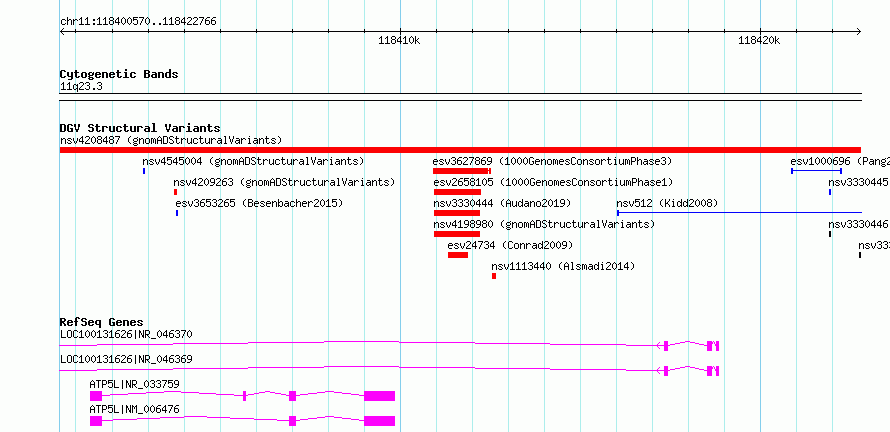The image size is (890, 432).
Task: Click the nsv3330446 variant label
Action: click(858, 224)
